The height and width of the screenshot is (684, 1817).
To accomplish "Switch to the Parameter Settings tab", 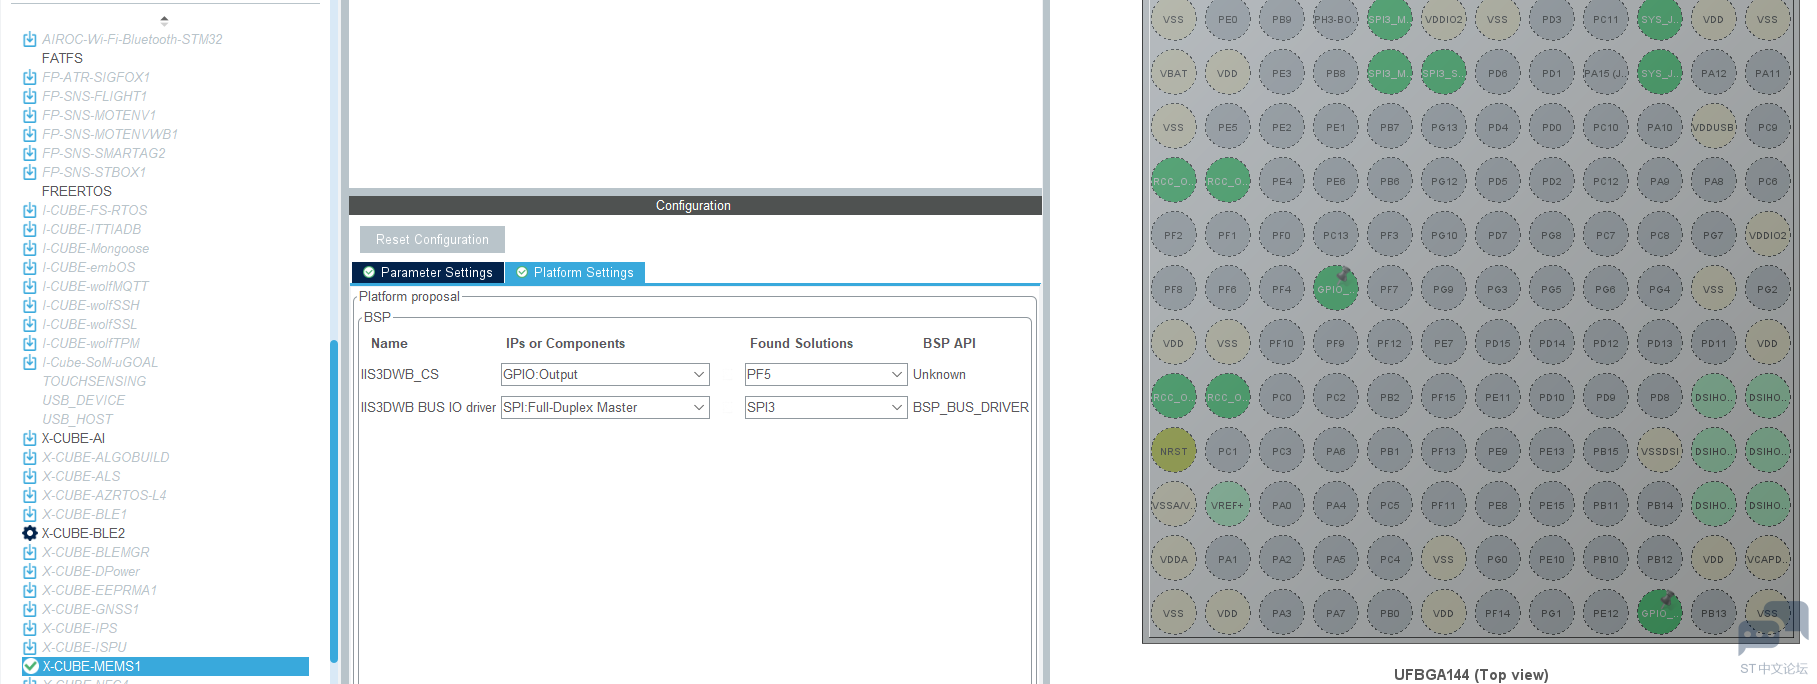I will (x=428, y=272).
